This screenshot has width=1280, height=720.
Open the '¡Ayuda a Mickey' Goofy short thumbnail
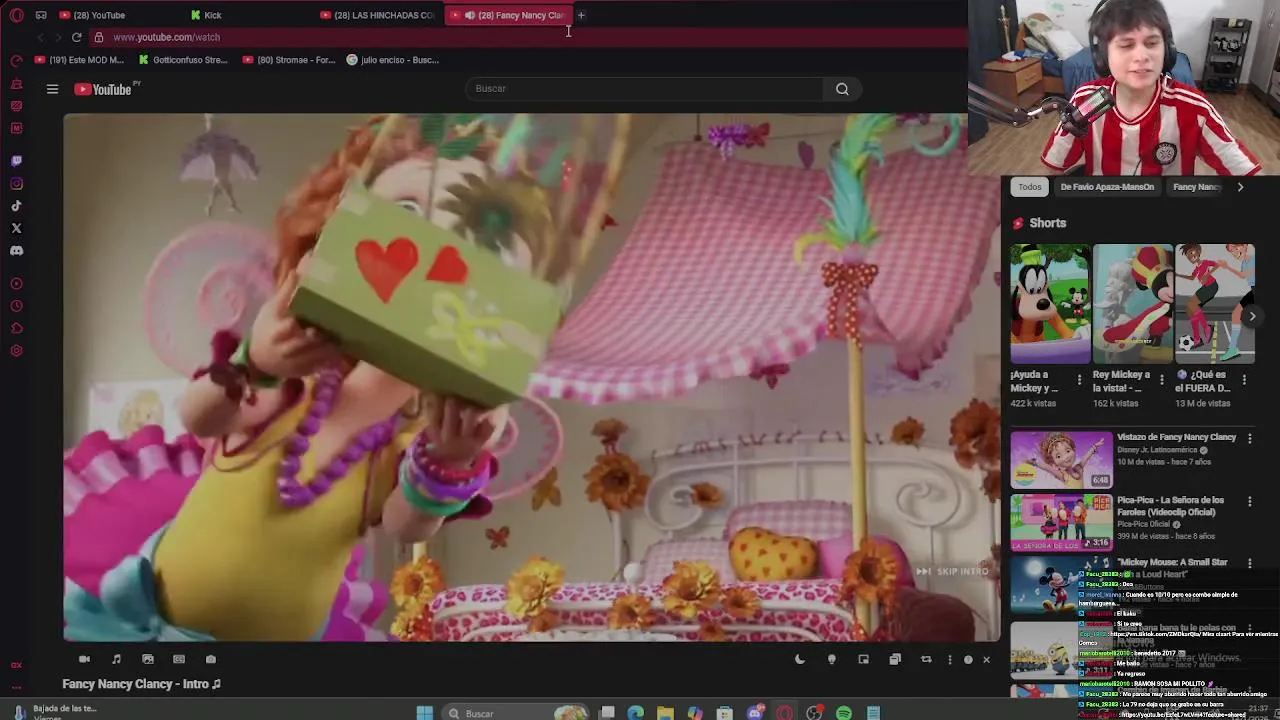click(1050, 303)
